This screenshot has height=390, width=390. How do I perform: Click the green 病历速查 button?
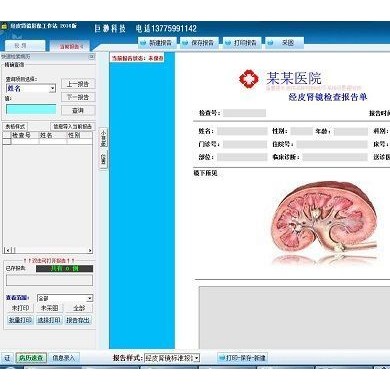pos(31,358)
